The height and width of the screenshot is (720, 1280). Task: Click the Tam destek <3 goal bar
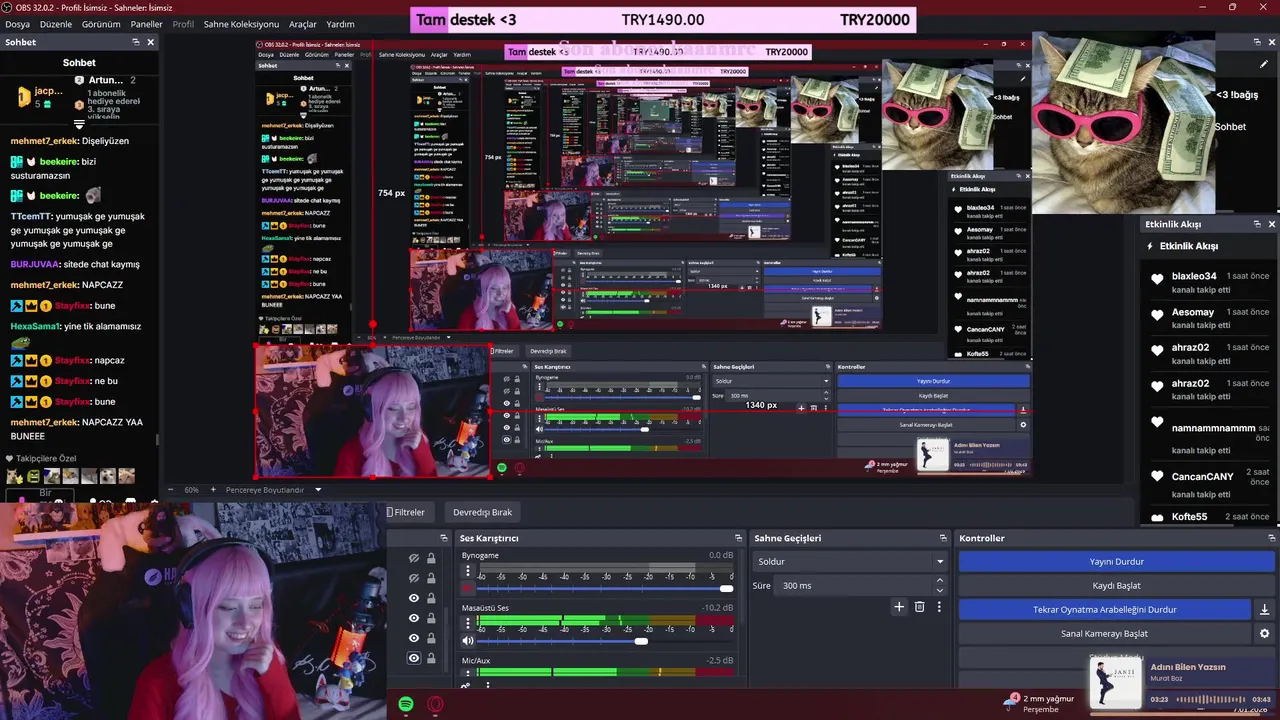pos(663,19)
